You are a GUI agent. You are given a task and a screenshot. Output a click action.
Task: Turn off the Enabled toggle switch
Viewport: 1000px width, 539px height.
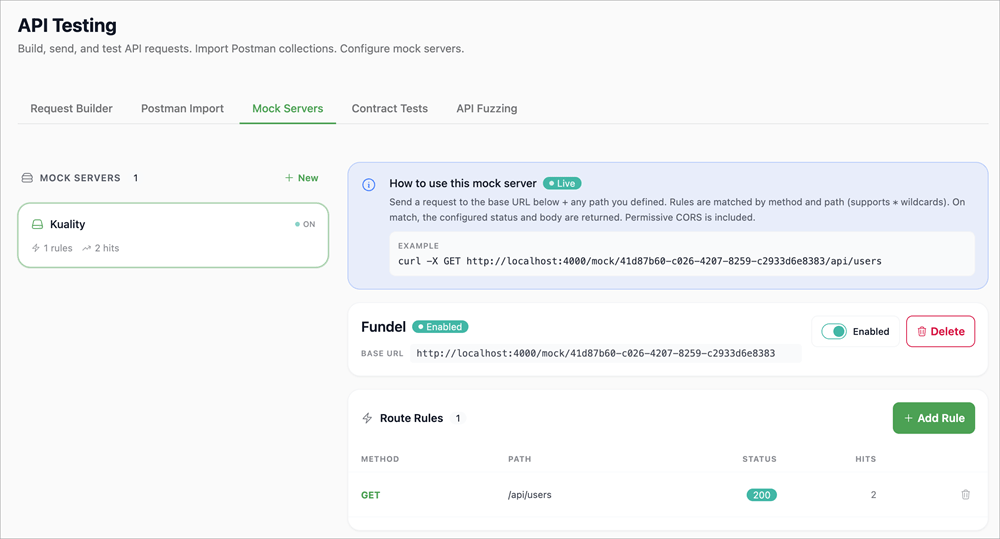(834, 332)
